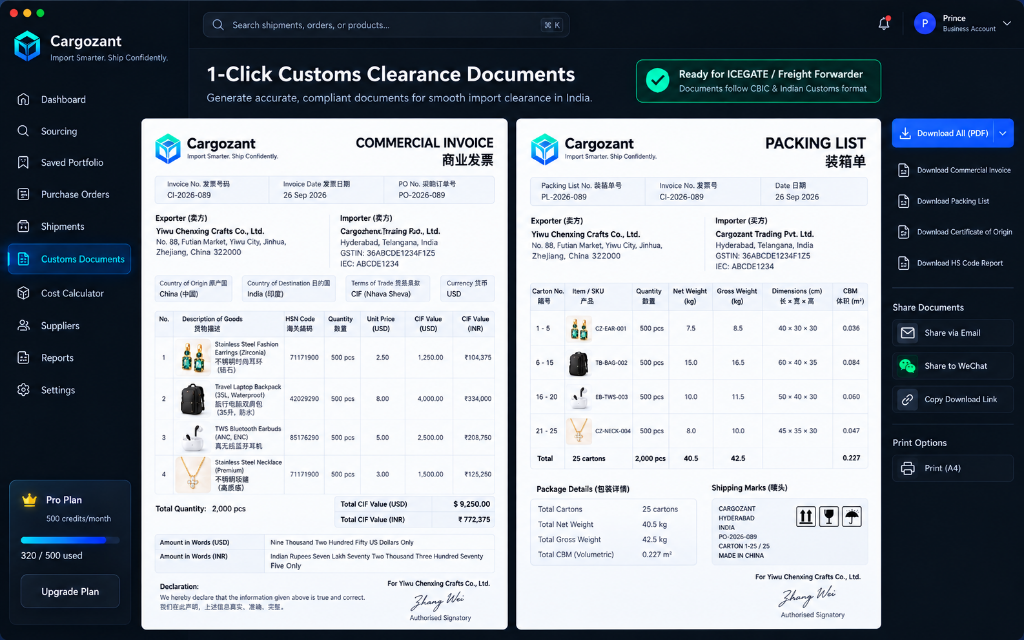
Task: Click the Pro Plan crown icon
Action: [29, 500]
